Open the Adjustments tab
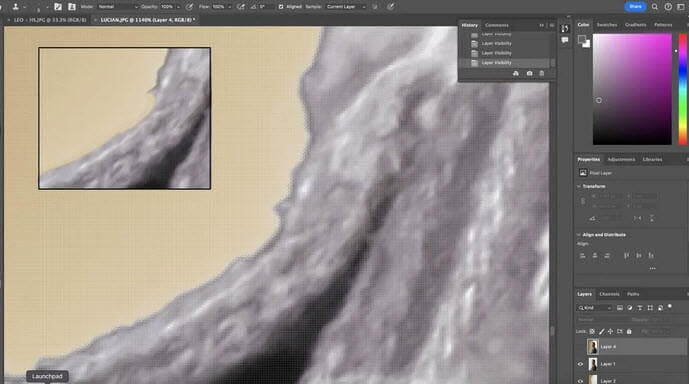 pyautogui.click(x=621, y=159)
